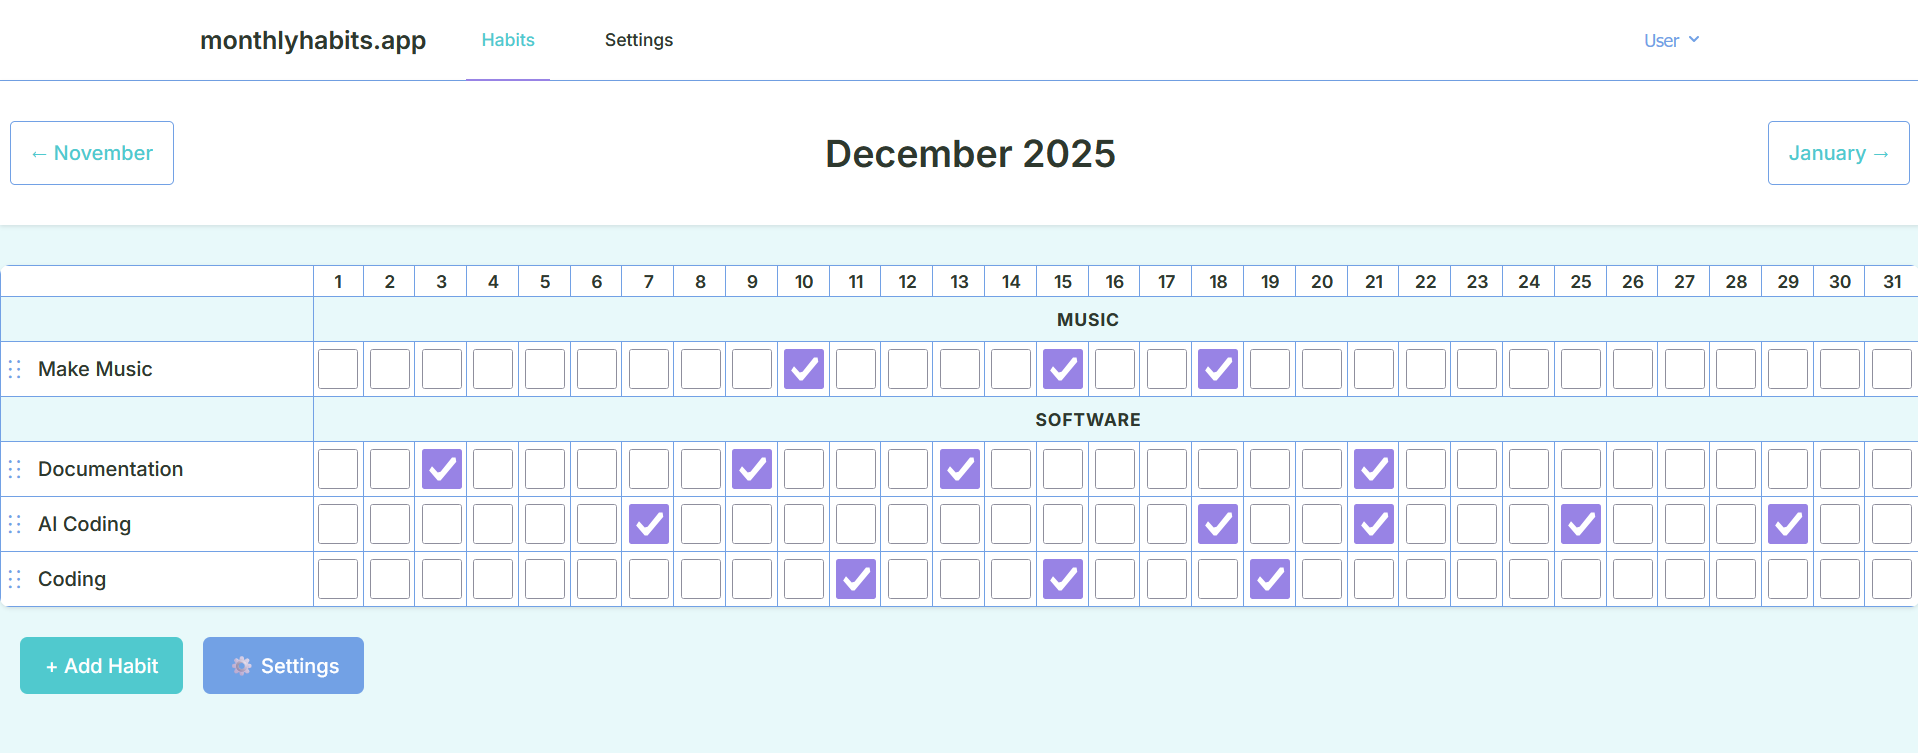Switch to the Habits tab
The width and height of the screenshot is (1918, 753).
[x=508, y=40]
